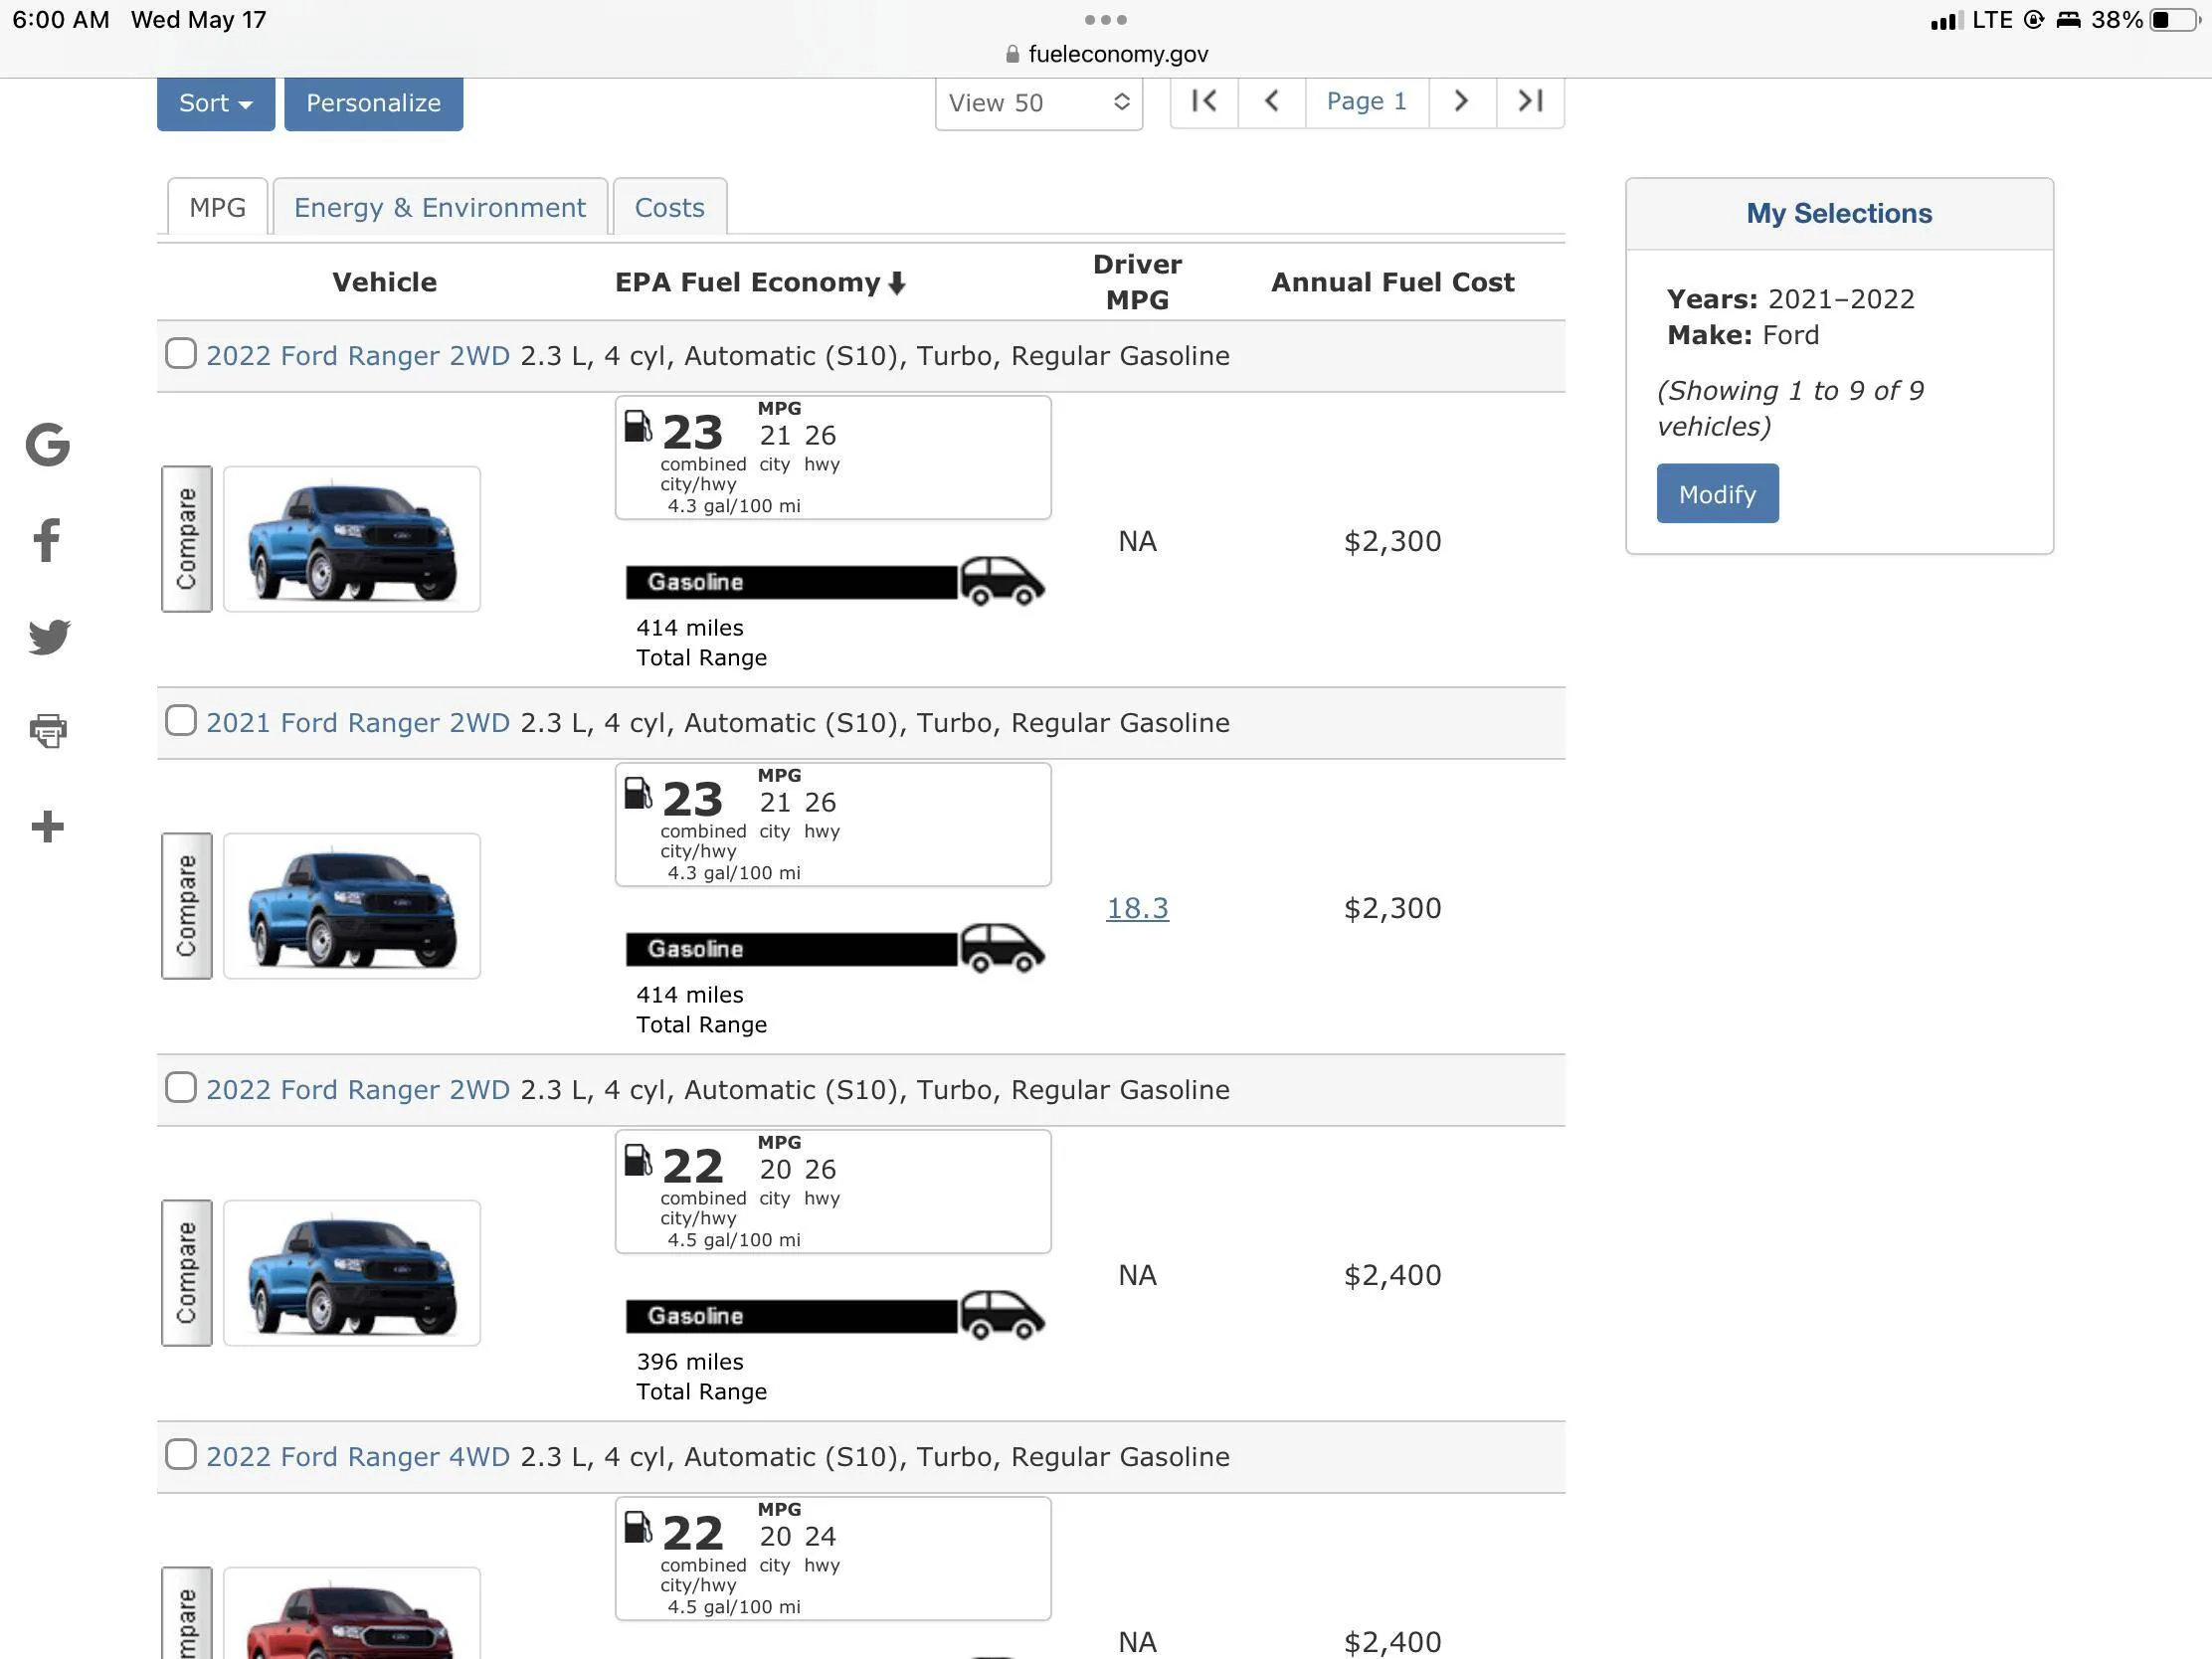Open more sharing options plus icon
The height and width of the screenshot is (1659, 2212).
click(48, 826)
